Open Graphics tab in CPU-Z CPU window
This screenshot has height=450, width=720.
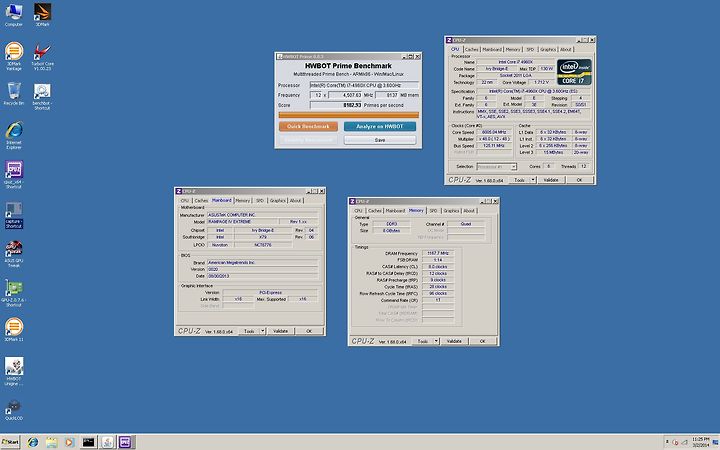547,49
